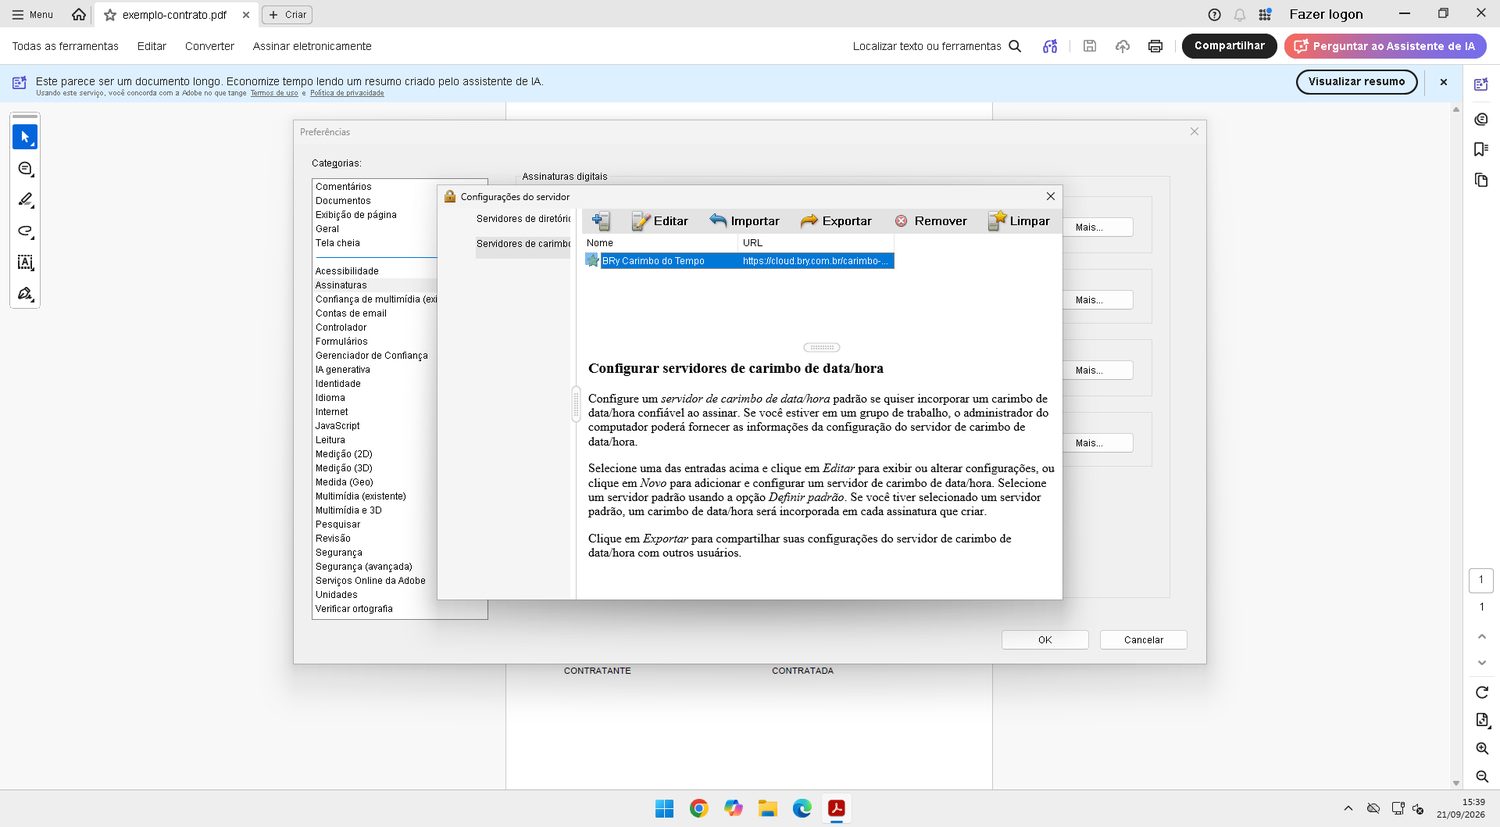Open Todas as ferramentas menu

tap(65, 46)
